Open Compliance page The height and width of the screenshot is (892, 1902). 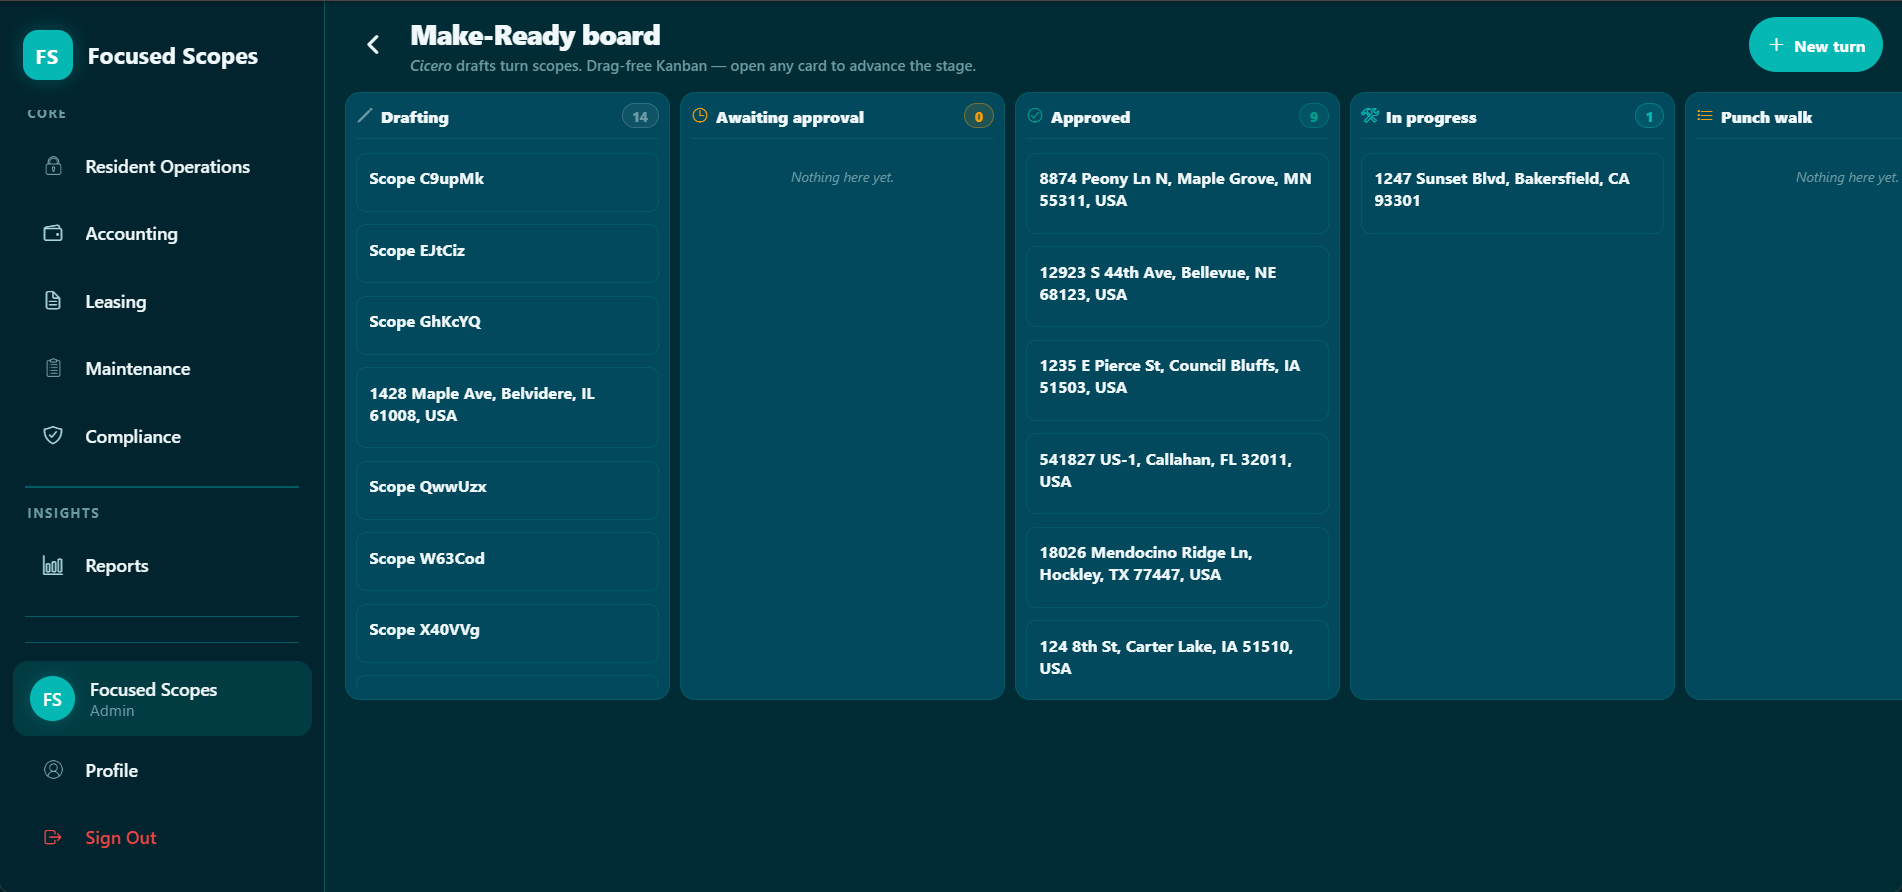point(162,437)
